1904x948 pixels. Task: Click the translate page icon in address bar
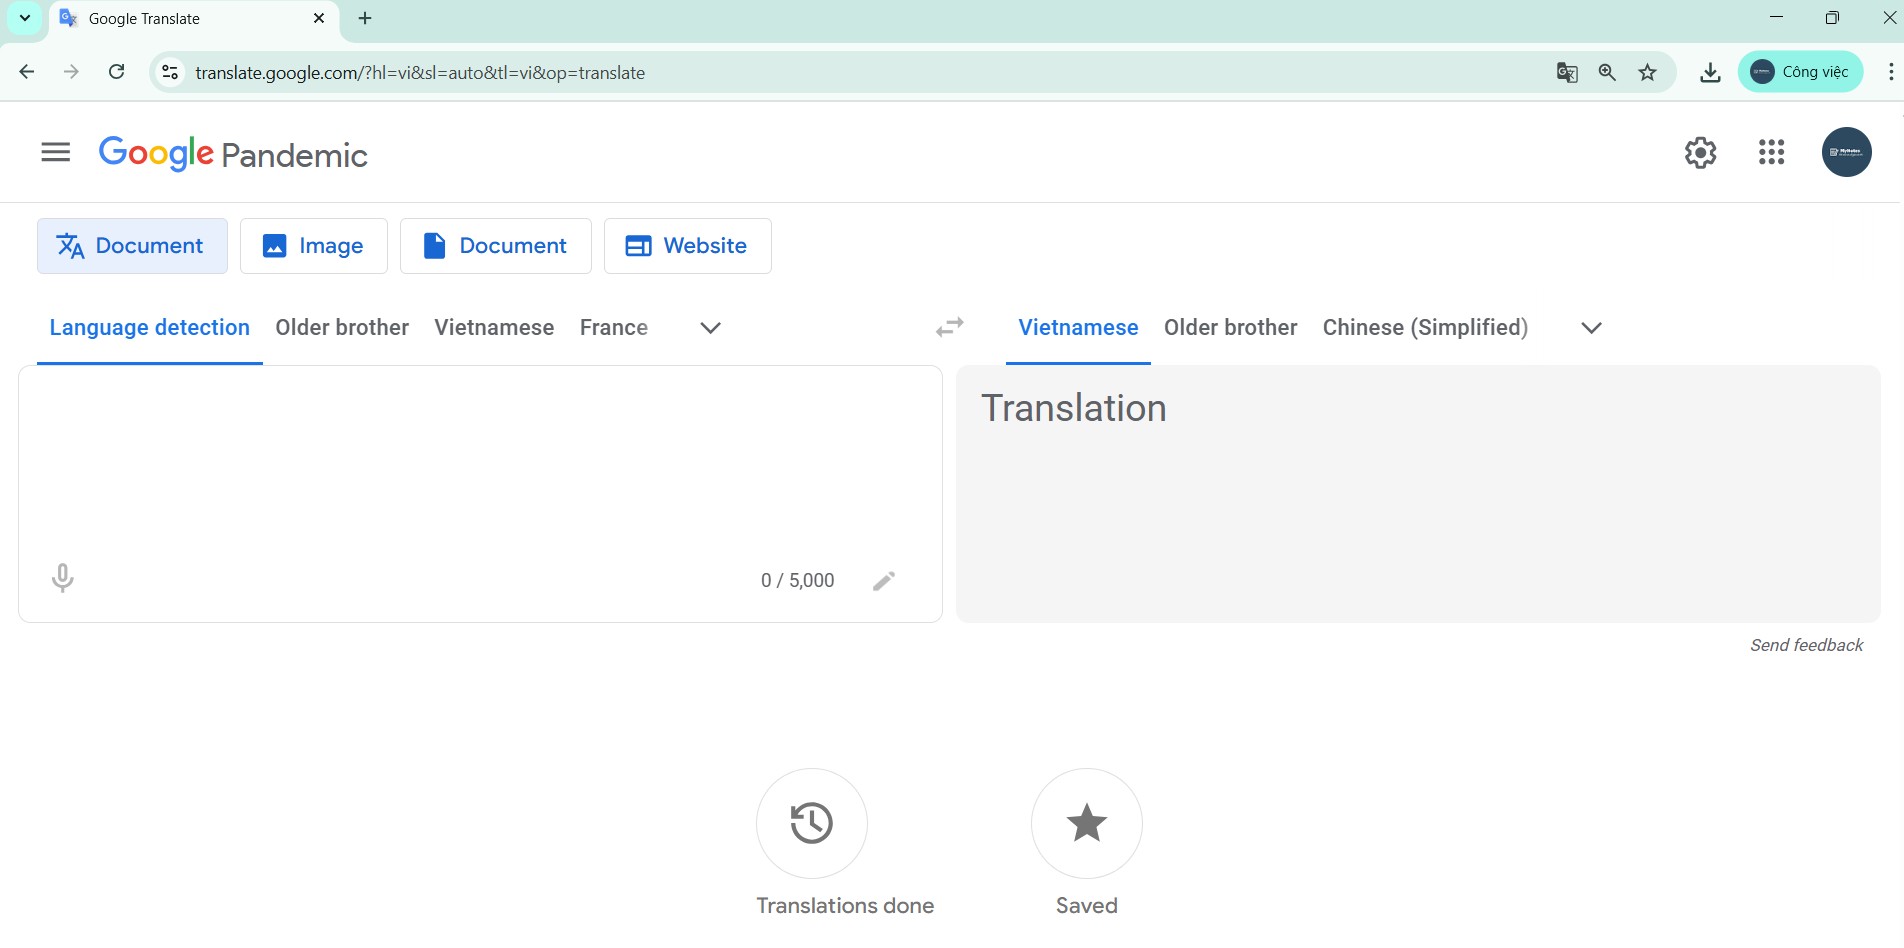[x=1566, y=72]
